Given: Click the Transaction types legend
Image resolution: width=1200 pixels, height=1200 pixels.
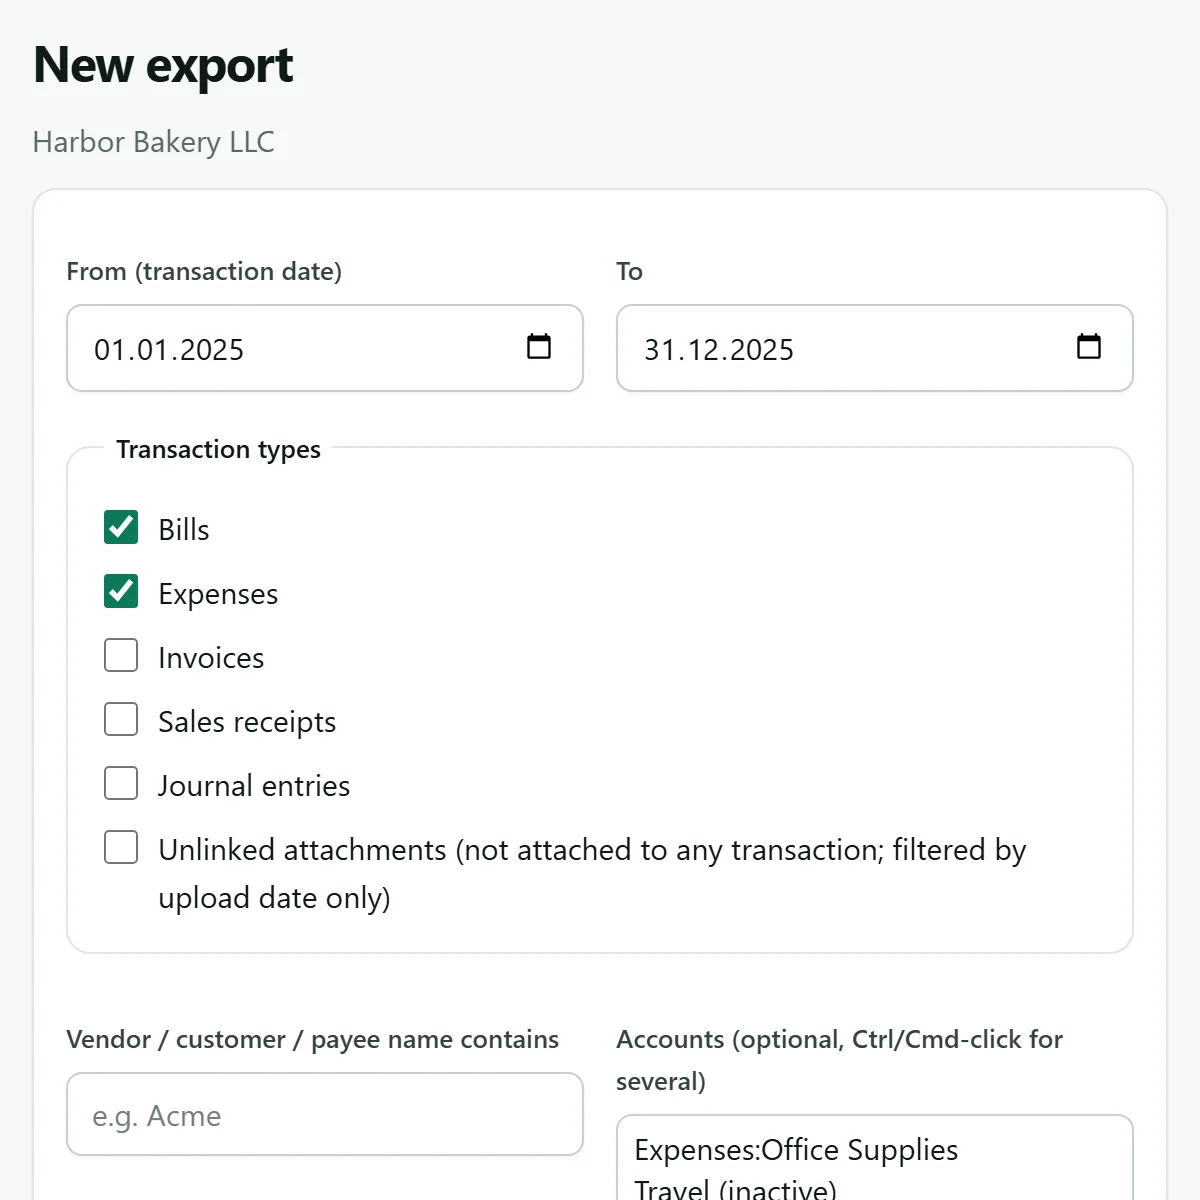Looking at the screenshot, I should tap(218, 450).
